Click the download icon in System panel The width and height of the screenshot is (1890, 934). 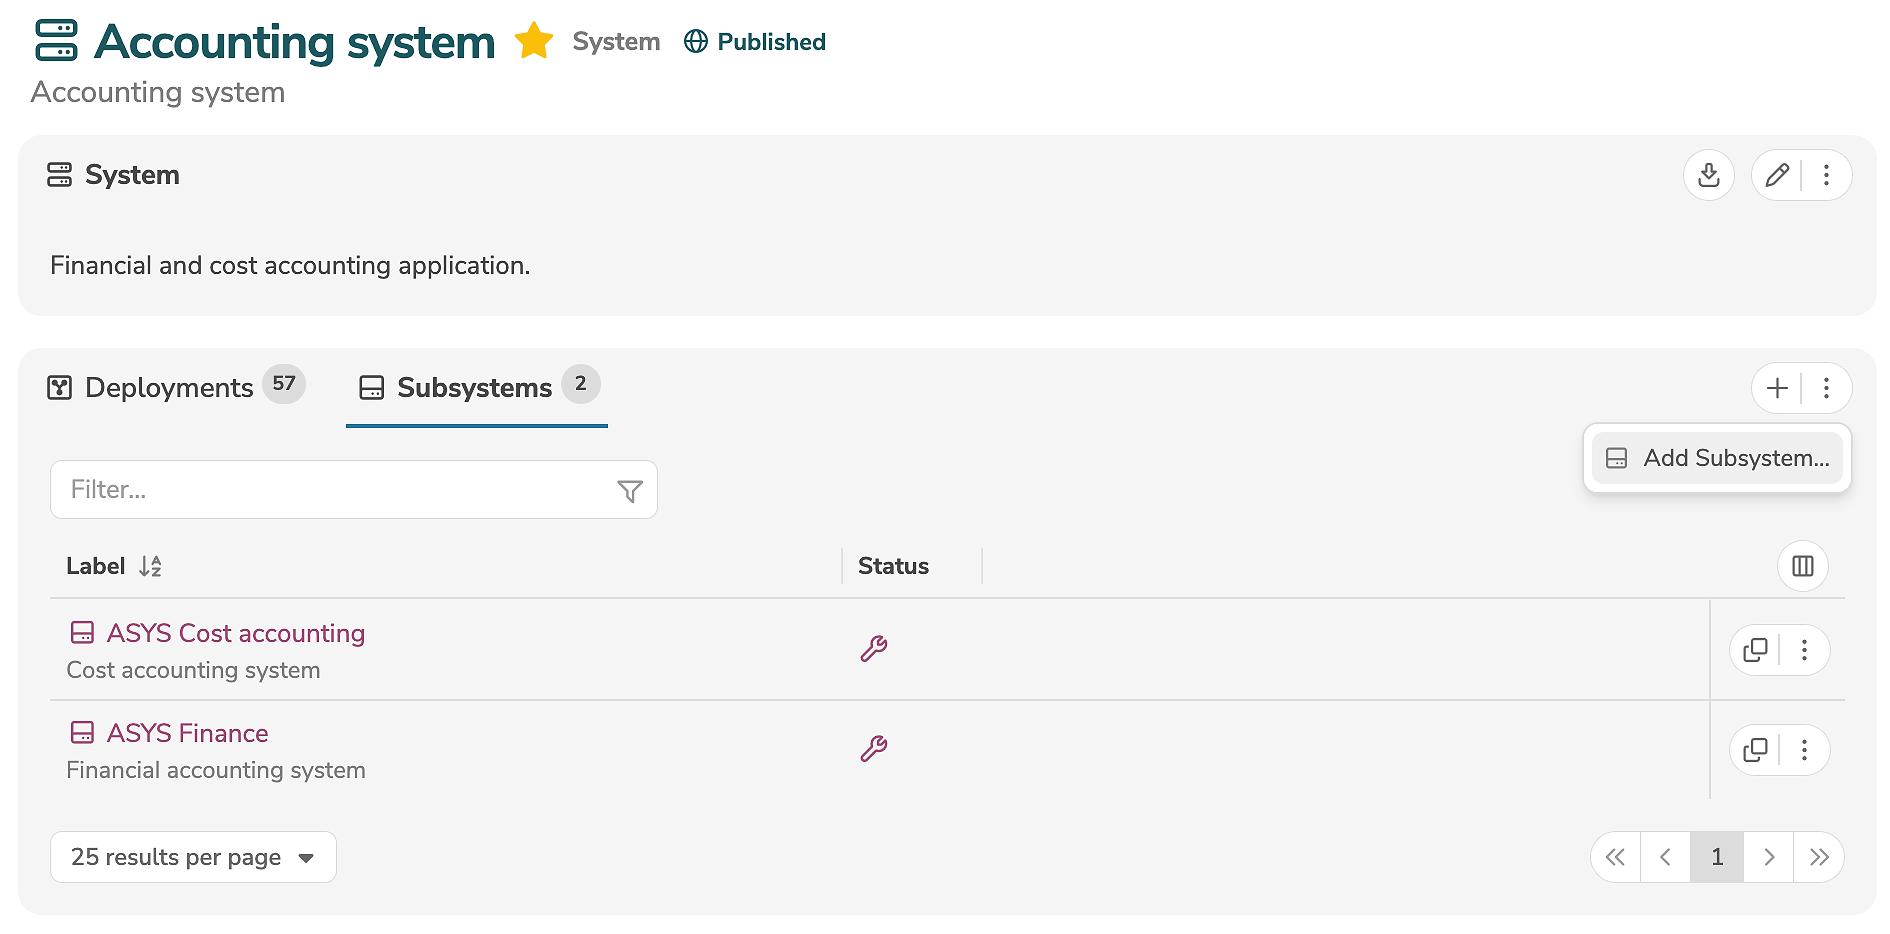pyautogui.click(x=1709, y=175)
